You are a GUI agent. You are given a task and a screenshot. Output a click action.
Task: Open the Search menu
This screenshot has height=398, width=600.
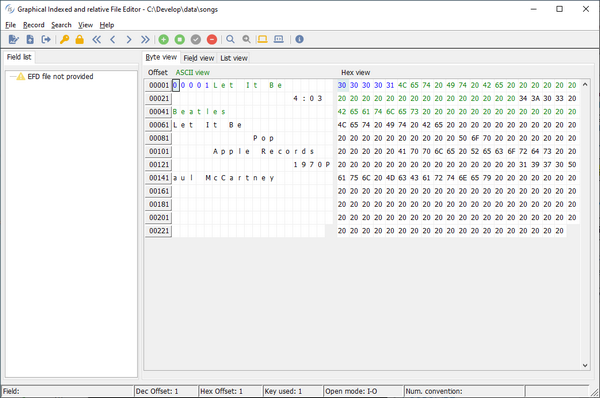tap(61, 25)
